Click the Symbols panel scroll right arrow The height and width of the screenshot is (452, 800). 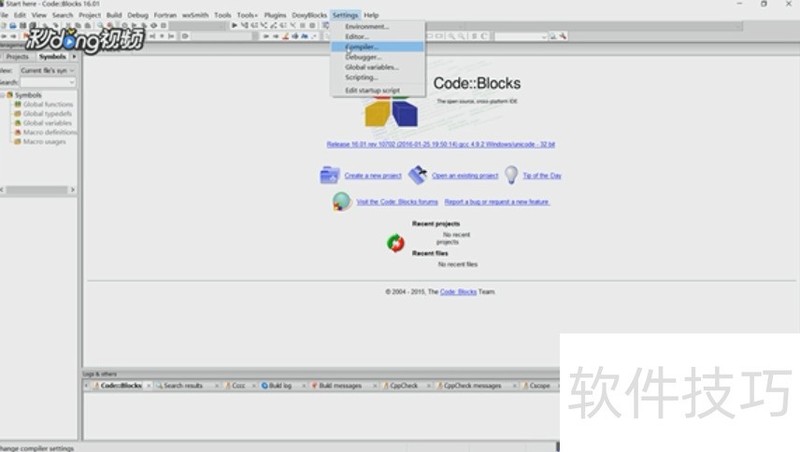pyautogui.click(x=73, y=190)
